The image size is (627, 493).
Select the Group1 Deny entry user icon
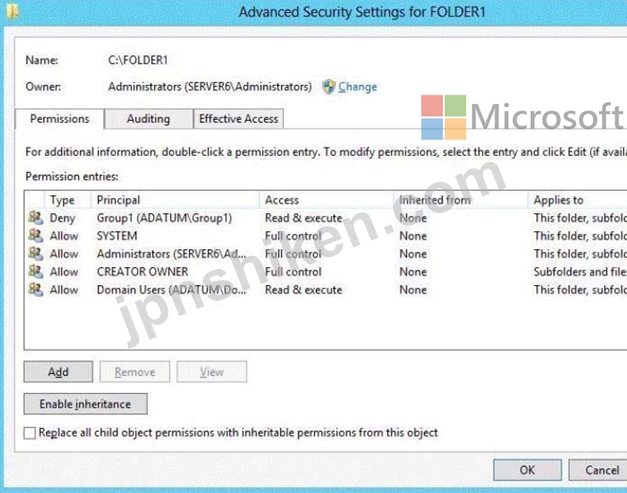tap(36, 218)
